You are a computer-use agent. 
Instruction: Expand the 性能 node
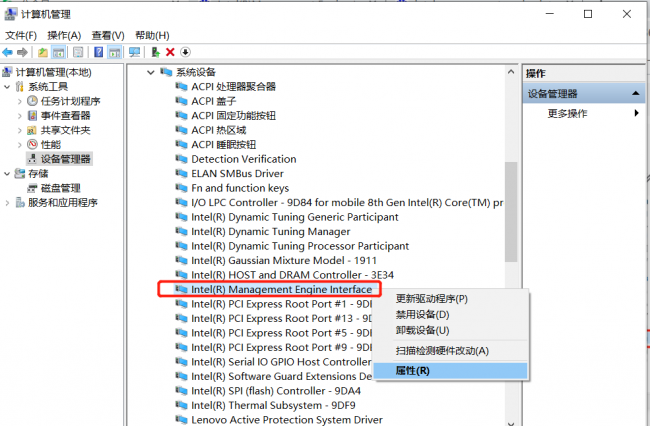[19, 145]
